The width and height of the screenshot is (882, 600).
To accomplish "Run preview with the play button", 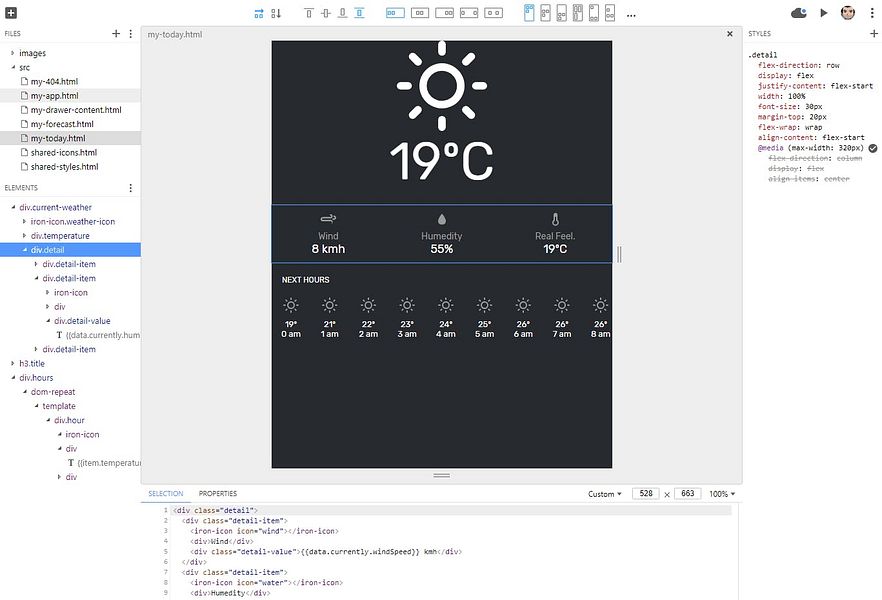I will click(x=824, y=13).
